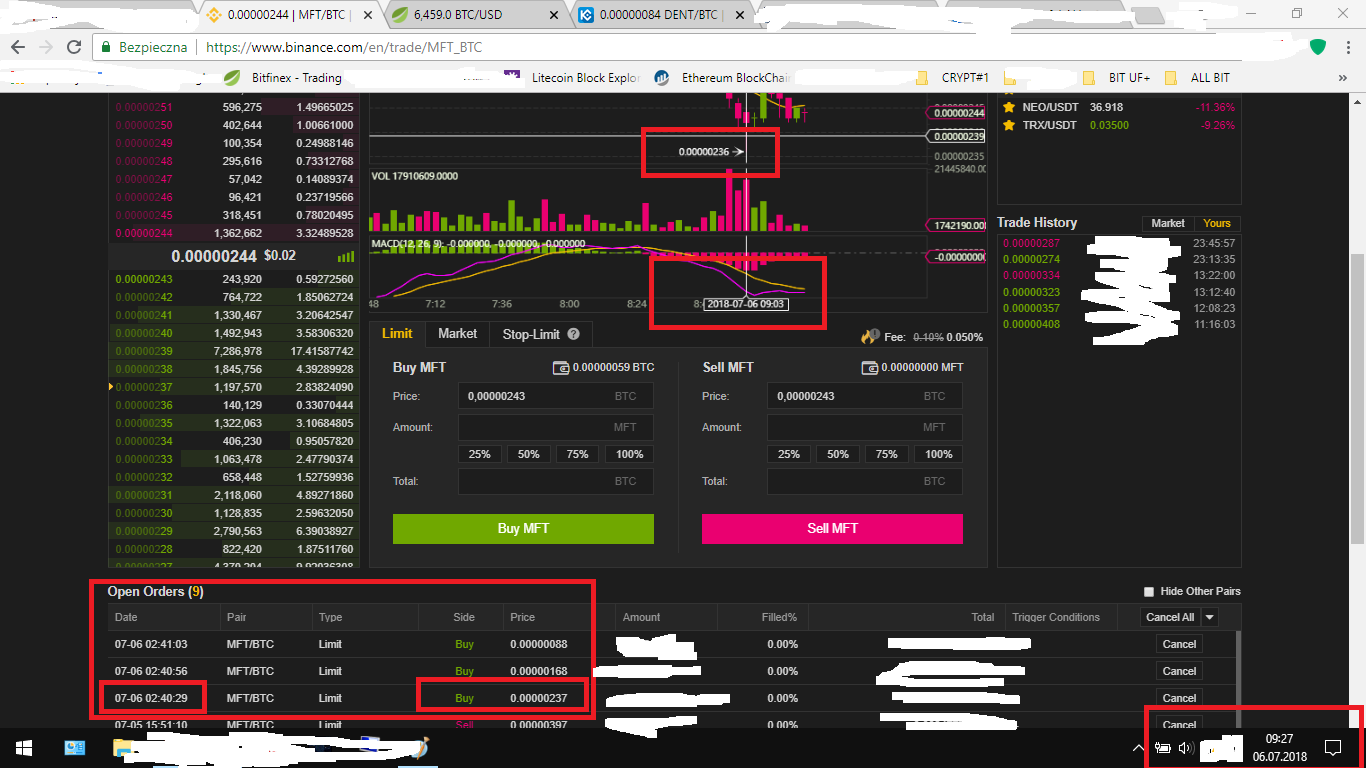Set sell amount to 75%

coord(887,454)
